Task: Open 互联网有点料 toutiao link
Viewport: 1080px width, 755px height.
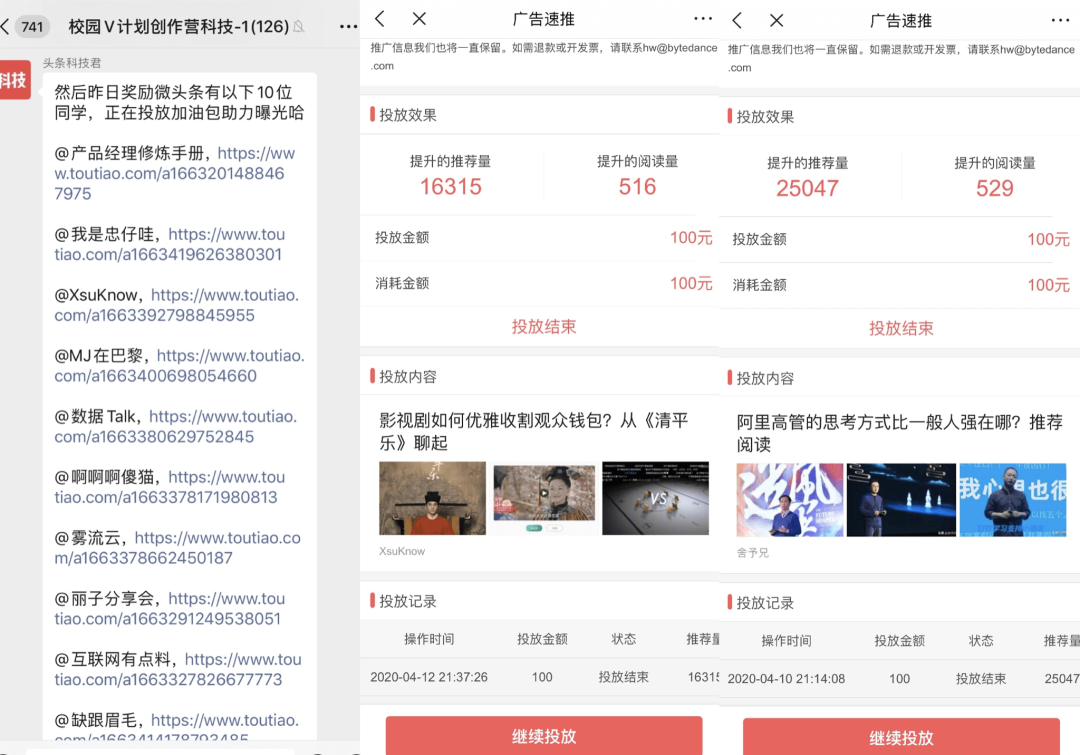Action: coord(178,669)
